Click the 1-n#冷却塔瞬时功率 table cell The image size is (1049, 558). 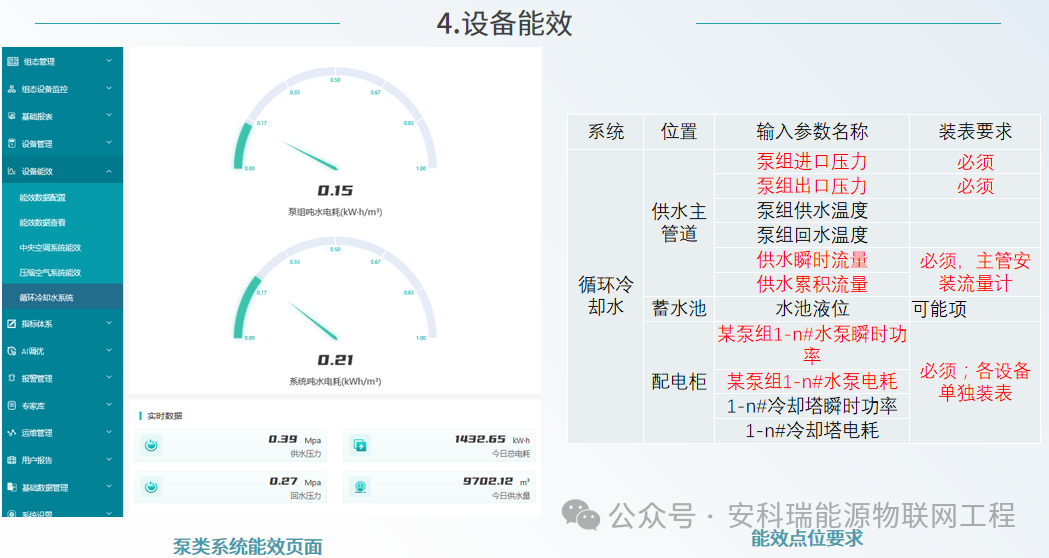click(812, 406)
